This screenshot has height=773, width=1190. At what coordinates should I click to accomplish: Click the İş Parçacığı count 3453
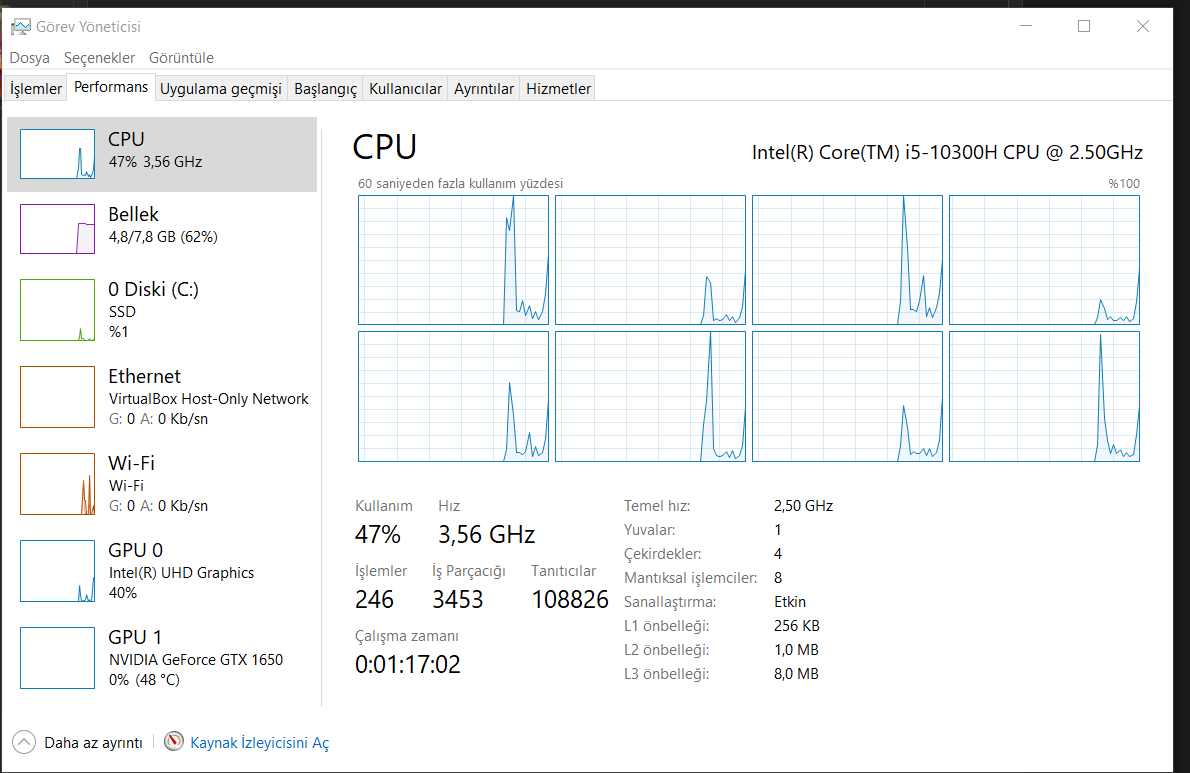point(458,599)
